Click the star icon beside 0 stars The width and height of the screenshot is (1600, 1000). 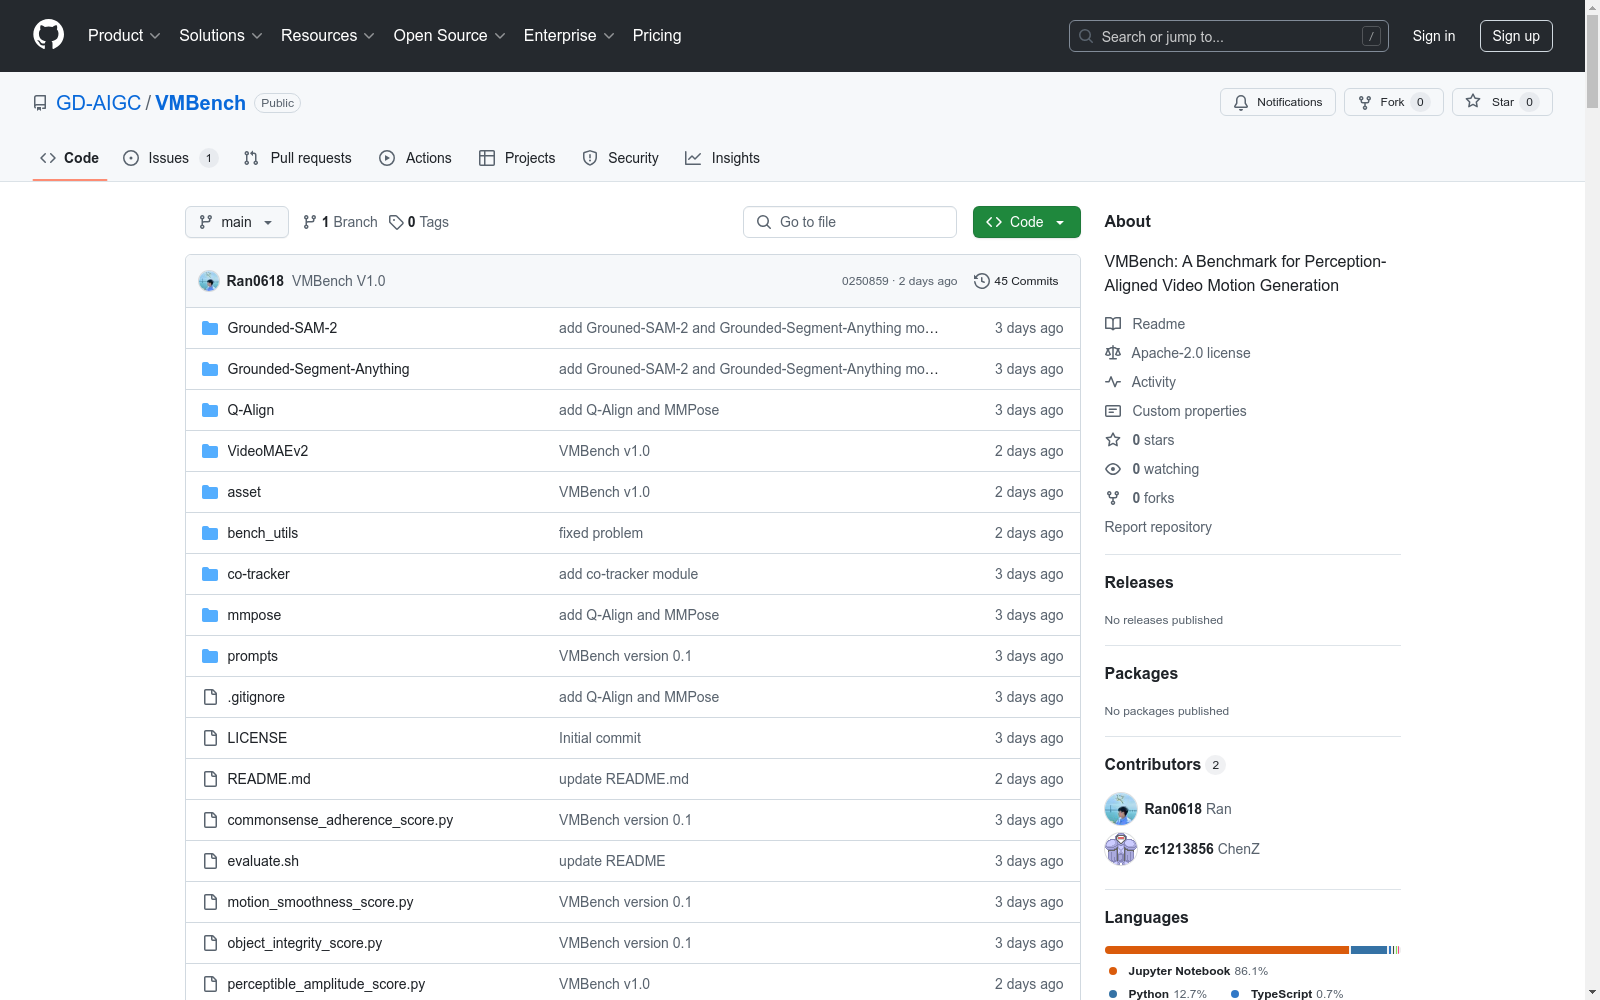tap(1113, 440)
